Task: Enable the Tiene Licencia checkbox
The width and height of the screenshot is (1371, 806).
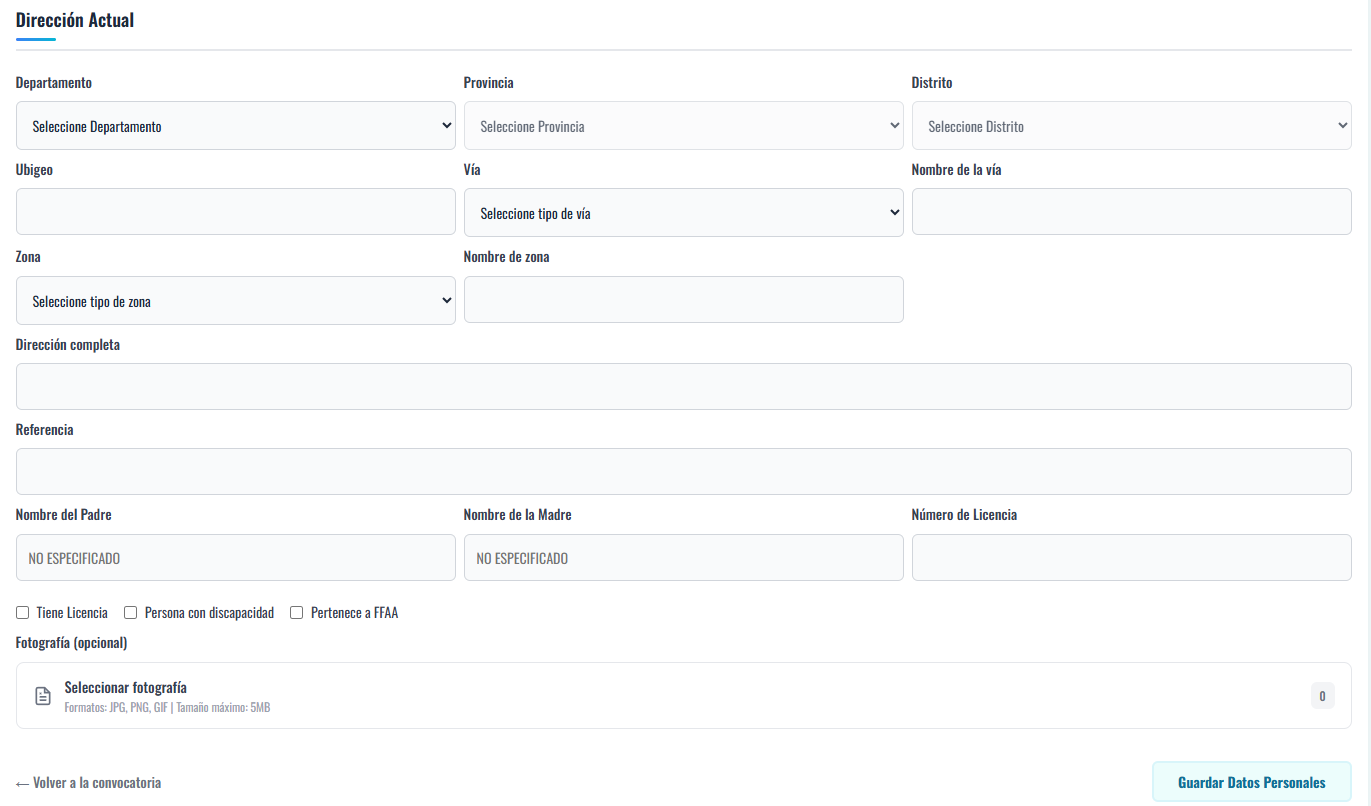Action: click(x=23, y=613)
